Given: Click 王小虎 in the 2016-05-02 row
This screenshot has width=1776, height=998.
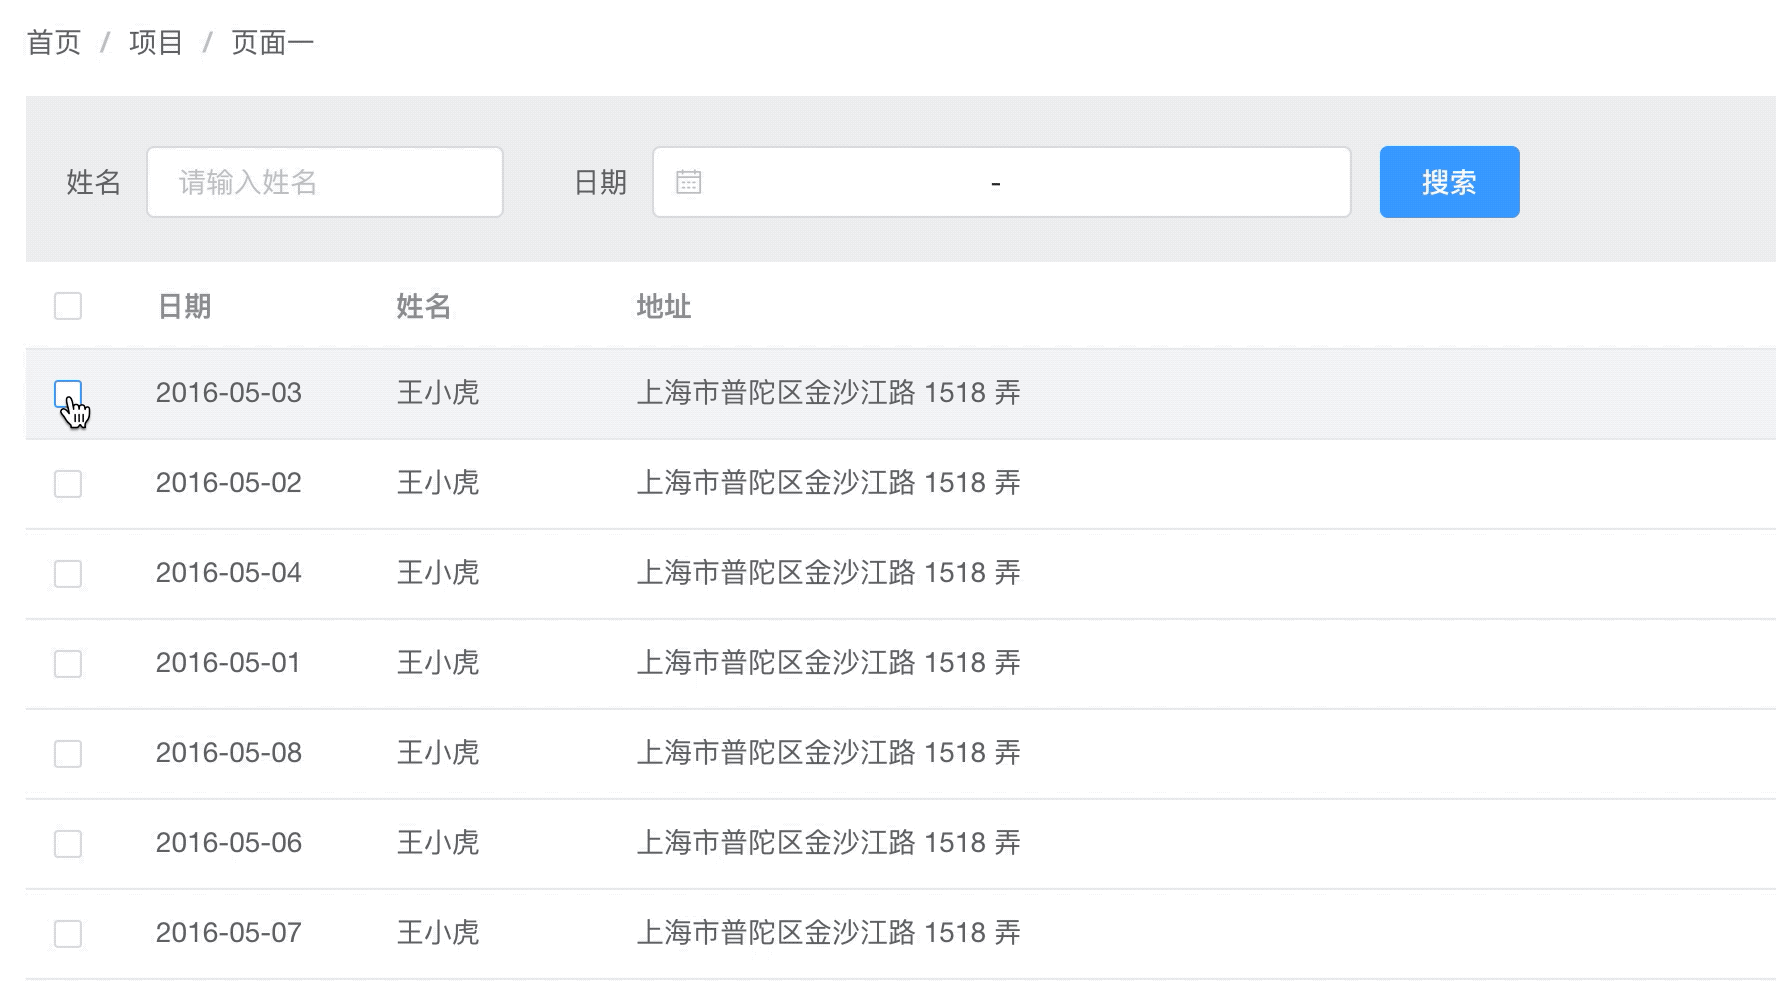Looking at the screenshot, I should coord(438,483).
